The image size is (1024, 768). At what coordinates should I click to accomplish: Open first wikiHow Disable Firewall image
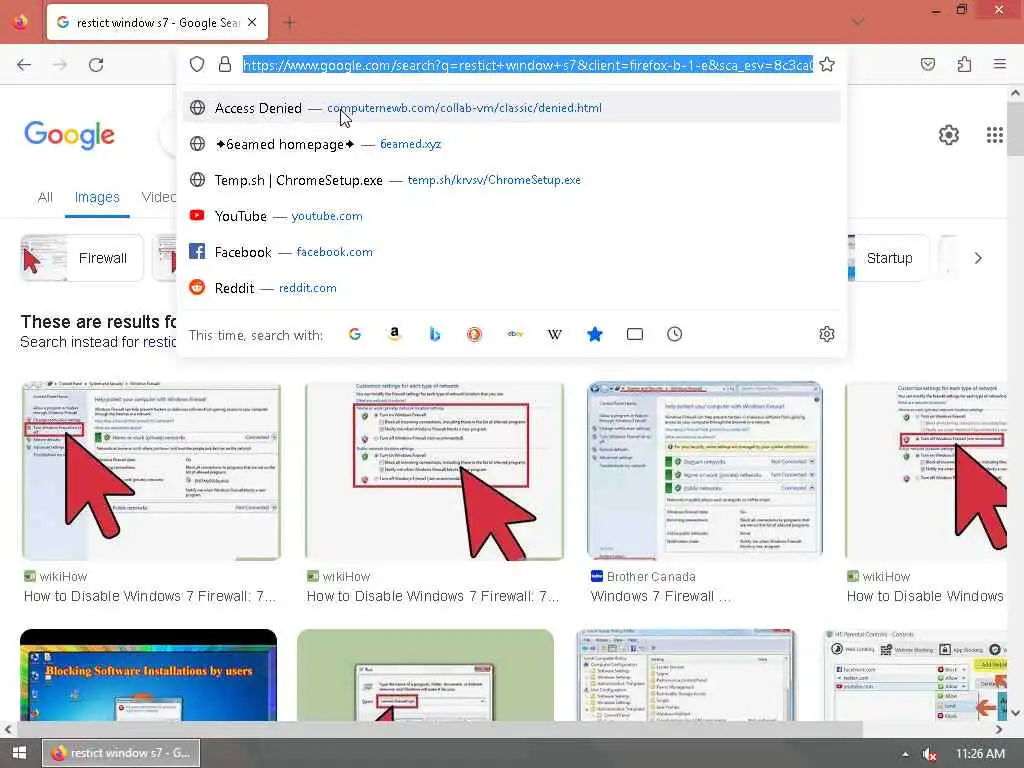151,471
